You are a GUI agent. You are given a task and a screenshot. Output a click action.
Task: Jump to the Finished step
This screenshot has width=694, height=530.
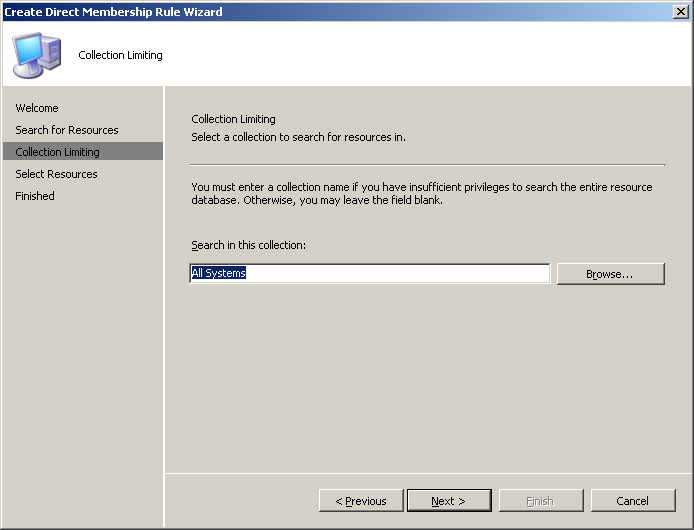click(x=35, y=196)
